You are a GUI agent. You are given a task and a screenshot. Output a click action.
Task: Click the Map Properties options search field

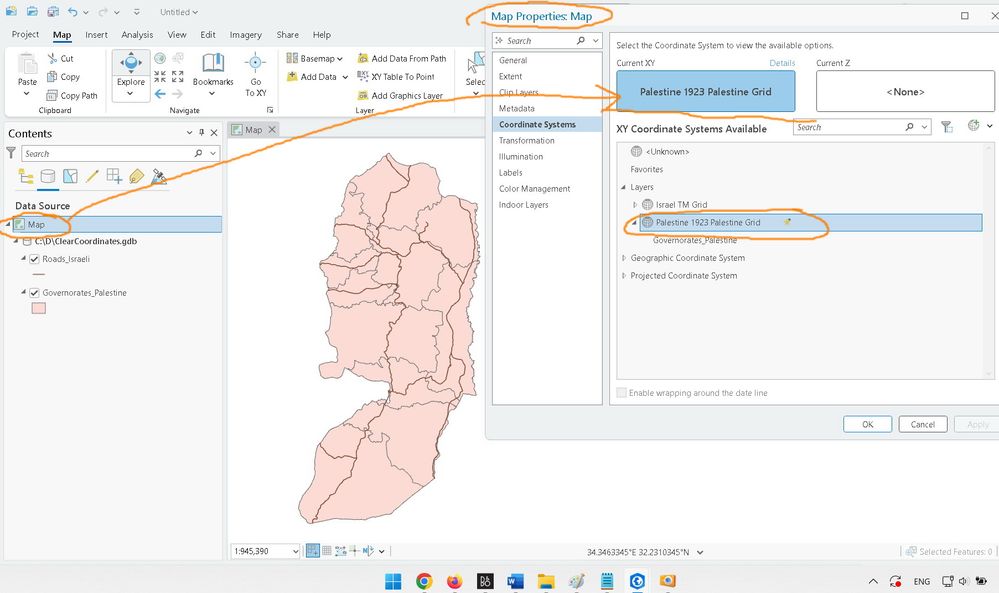pyautogui.click(x=547, y=41)
